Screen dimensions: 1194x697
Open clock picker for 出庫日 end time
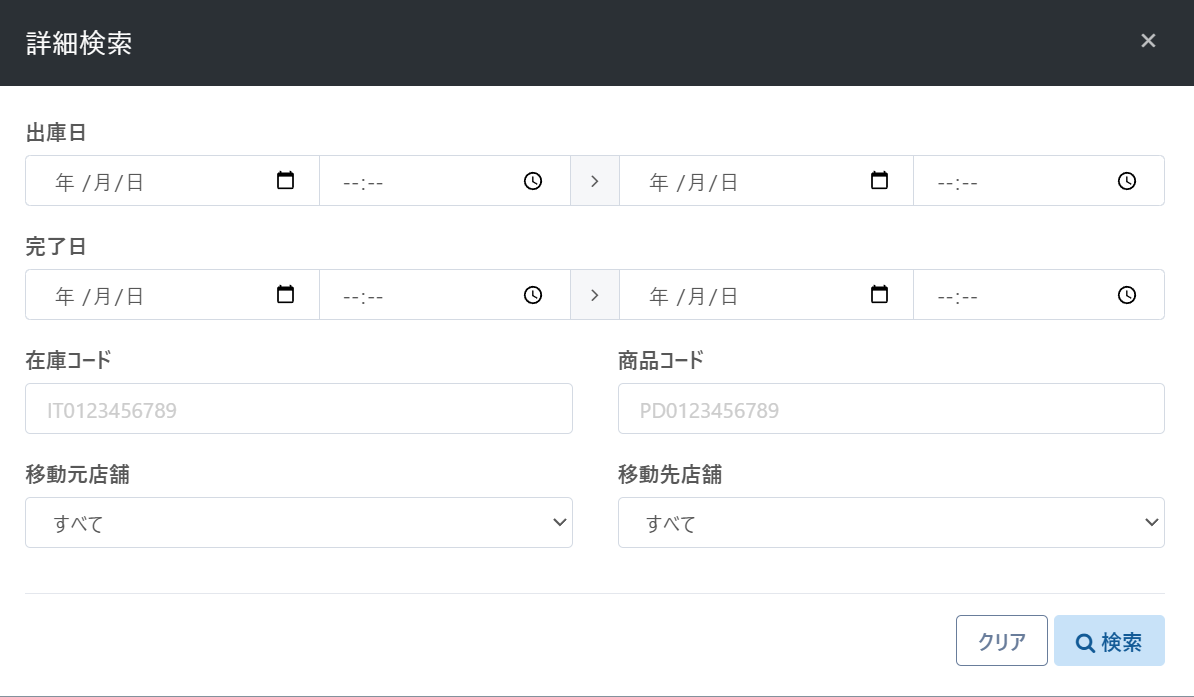(1127, 181)
